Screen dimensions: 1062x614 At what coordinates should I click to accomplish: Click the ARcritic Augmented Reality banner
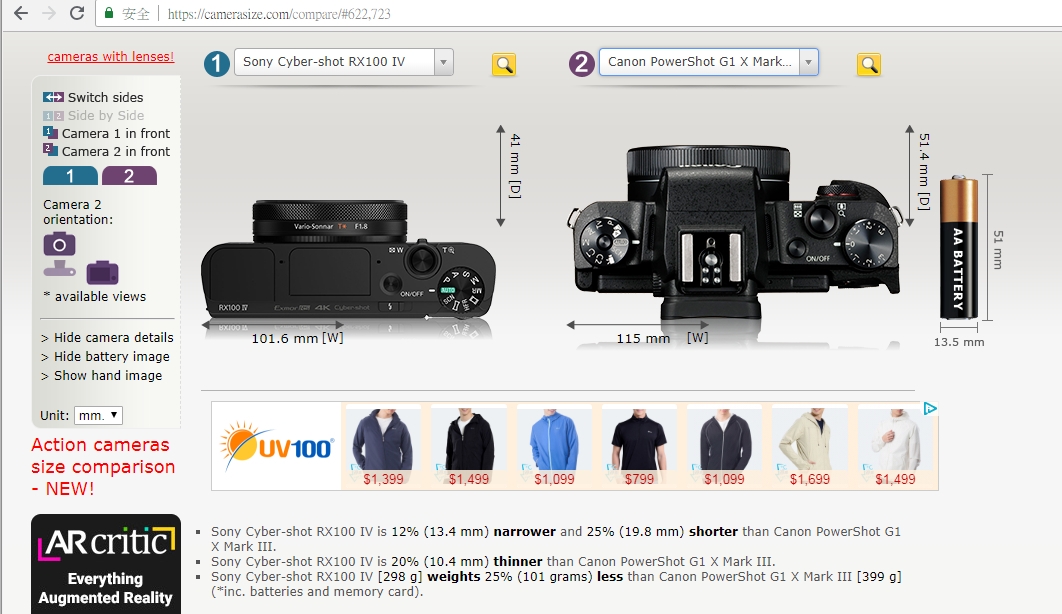coord(106,564)
